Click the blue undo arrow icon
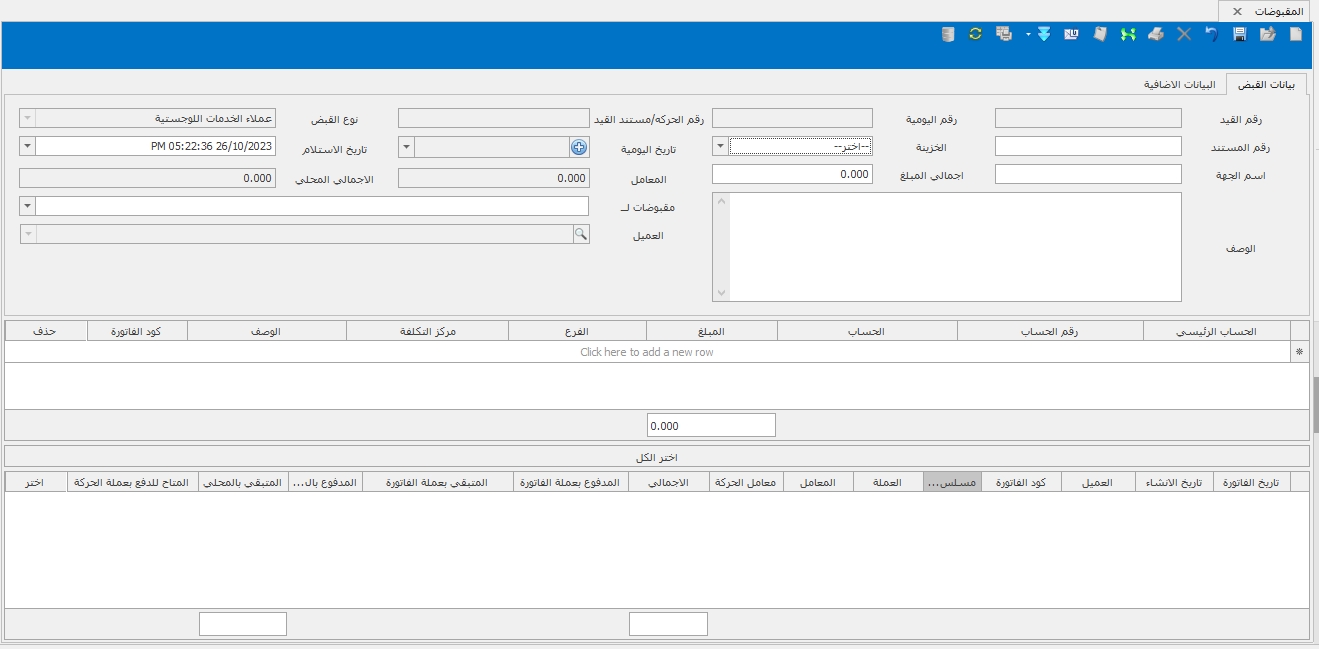Viewport: 1319px width, 649px height. 1212,34
